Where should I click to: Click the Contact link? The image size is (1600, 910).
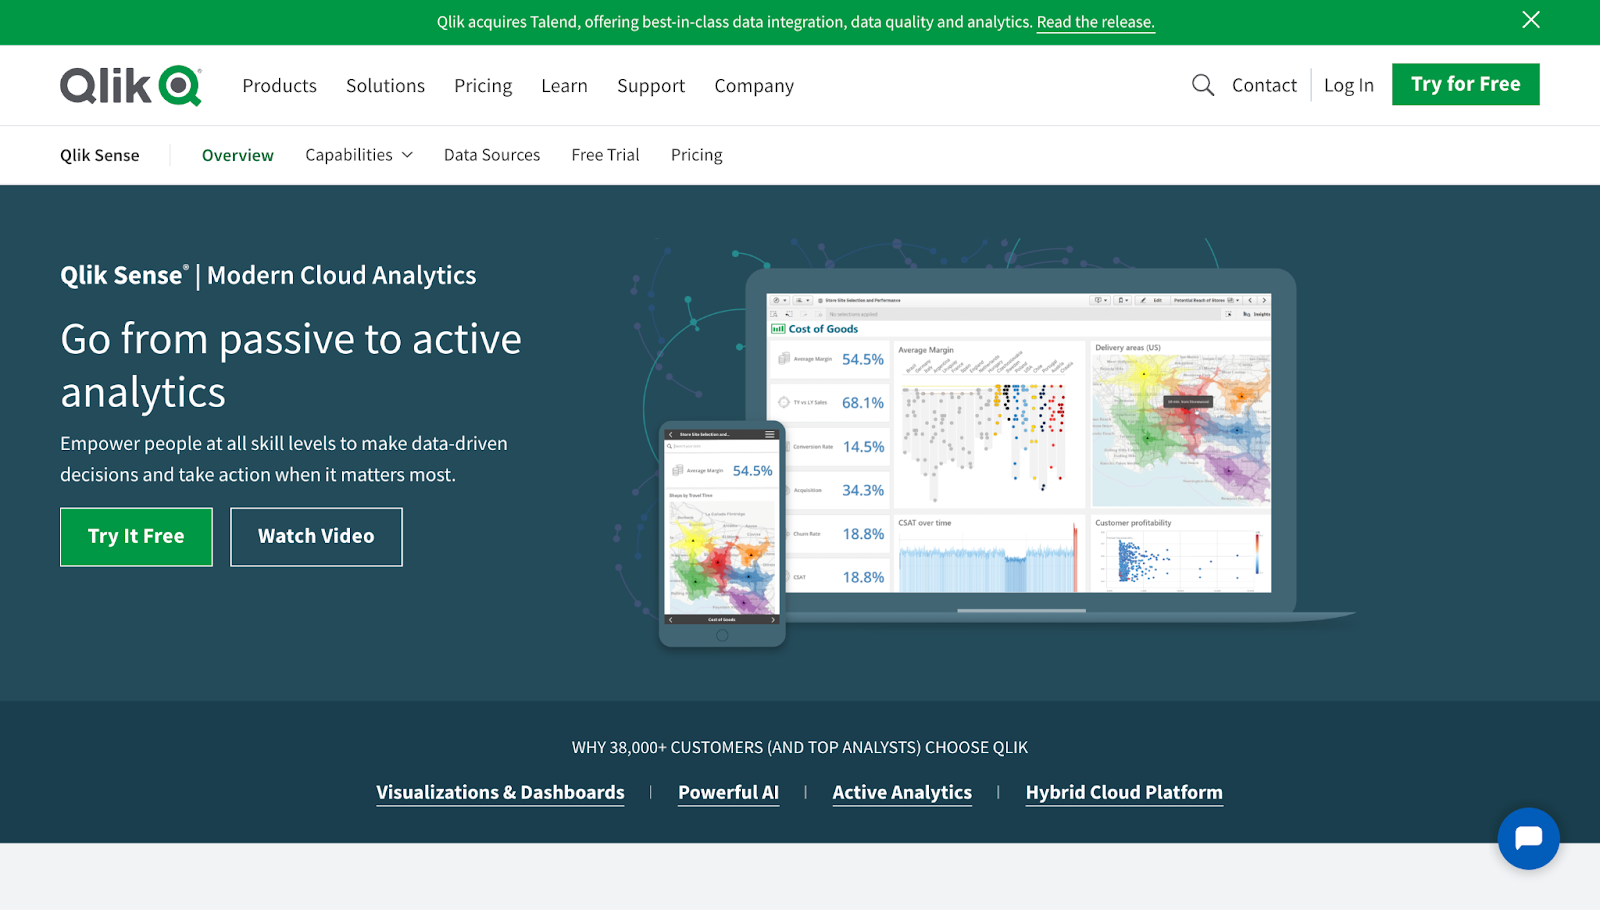1264,85
